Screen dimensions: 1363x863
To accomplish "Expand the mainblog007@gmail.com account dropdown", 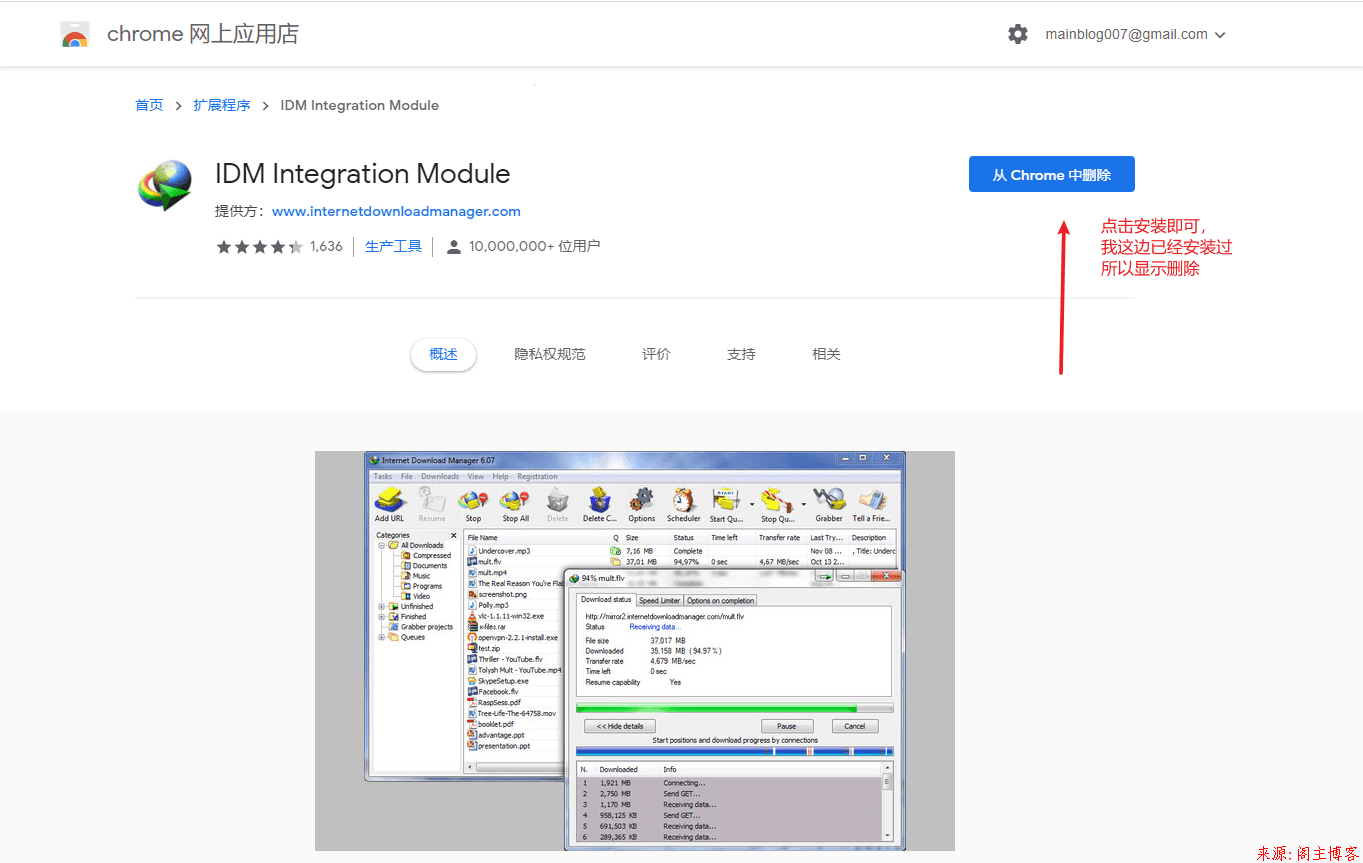I will tap(1136, 34).
